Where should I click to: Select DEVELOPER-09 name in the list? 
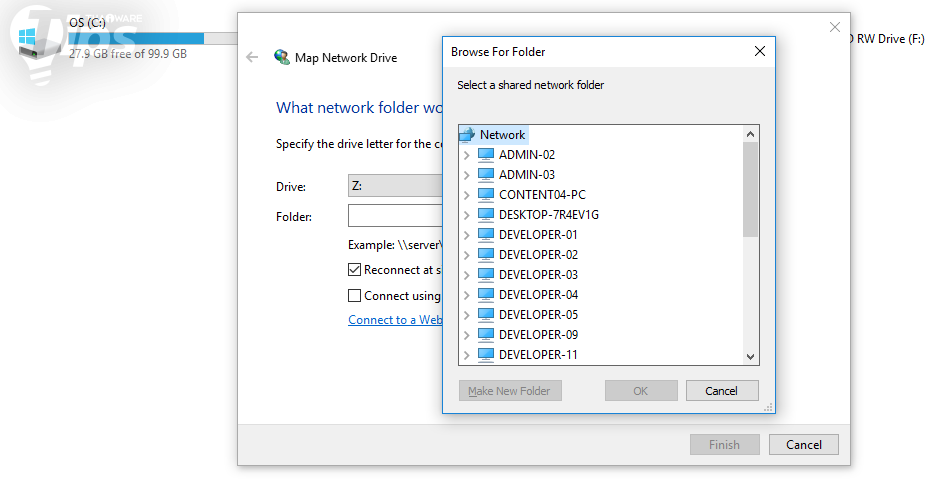pos(538,334)
